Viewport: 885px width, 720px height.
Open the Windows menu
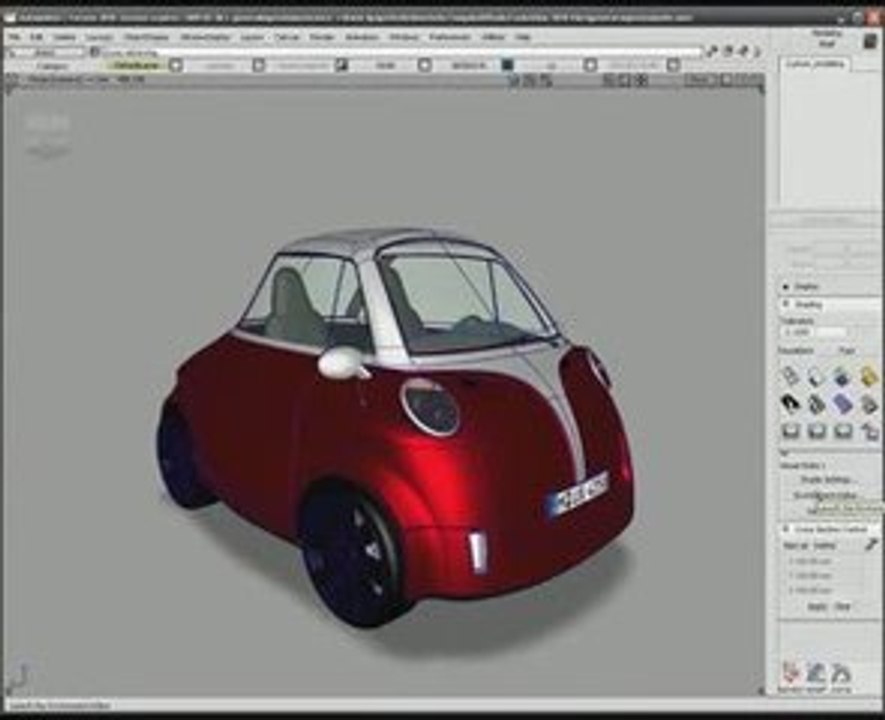(x=404, y=37)
